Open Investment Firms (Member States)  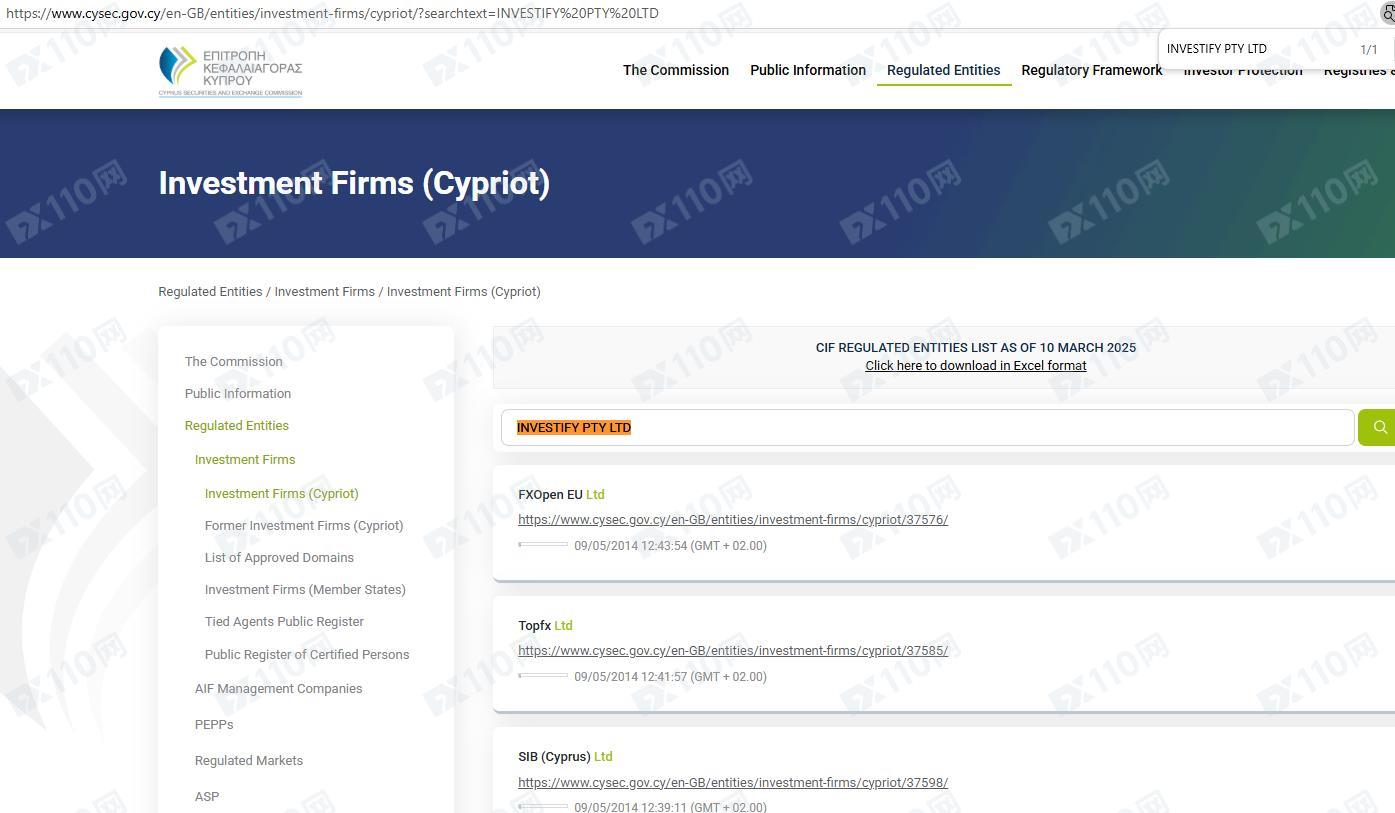305,590
